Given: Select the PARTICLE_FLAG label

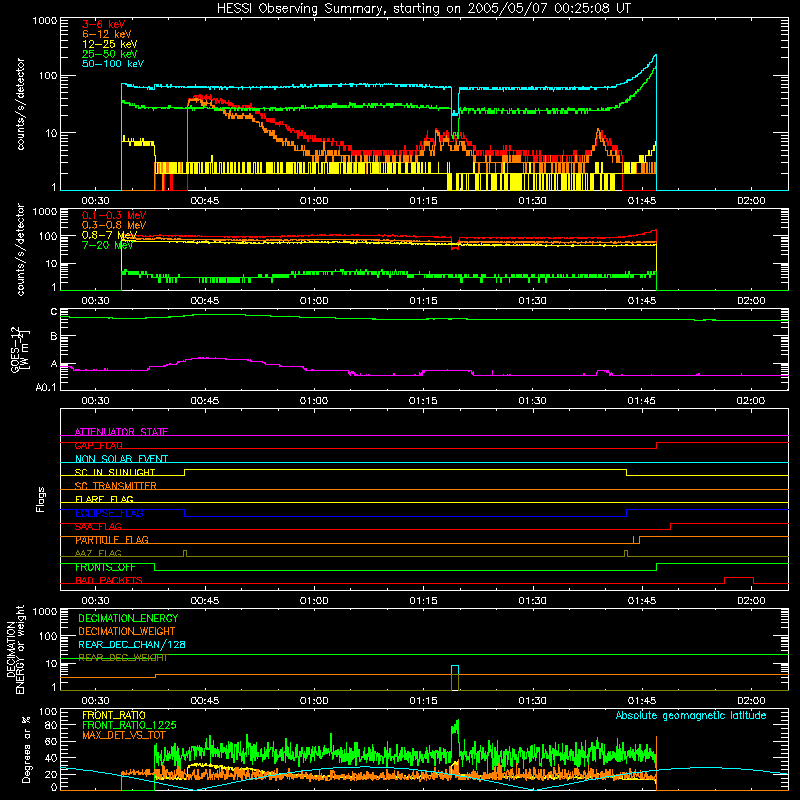Looking at the screenshot, I should [x=112, y=540].
